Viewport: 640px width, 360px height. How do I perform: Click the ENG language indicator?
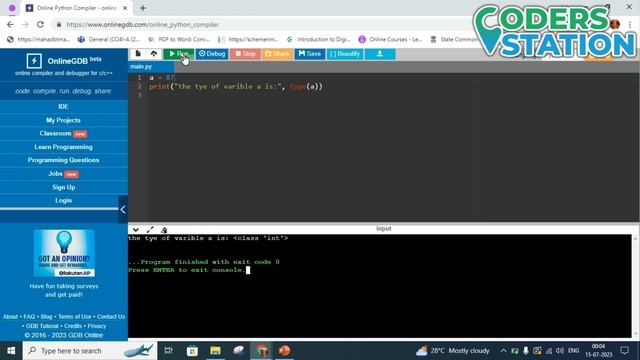[x=573, y=351]
